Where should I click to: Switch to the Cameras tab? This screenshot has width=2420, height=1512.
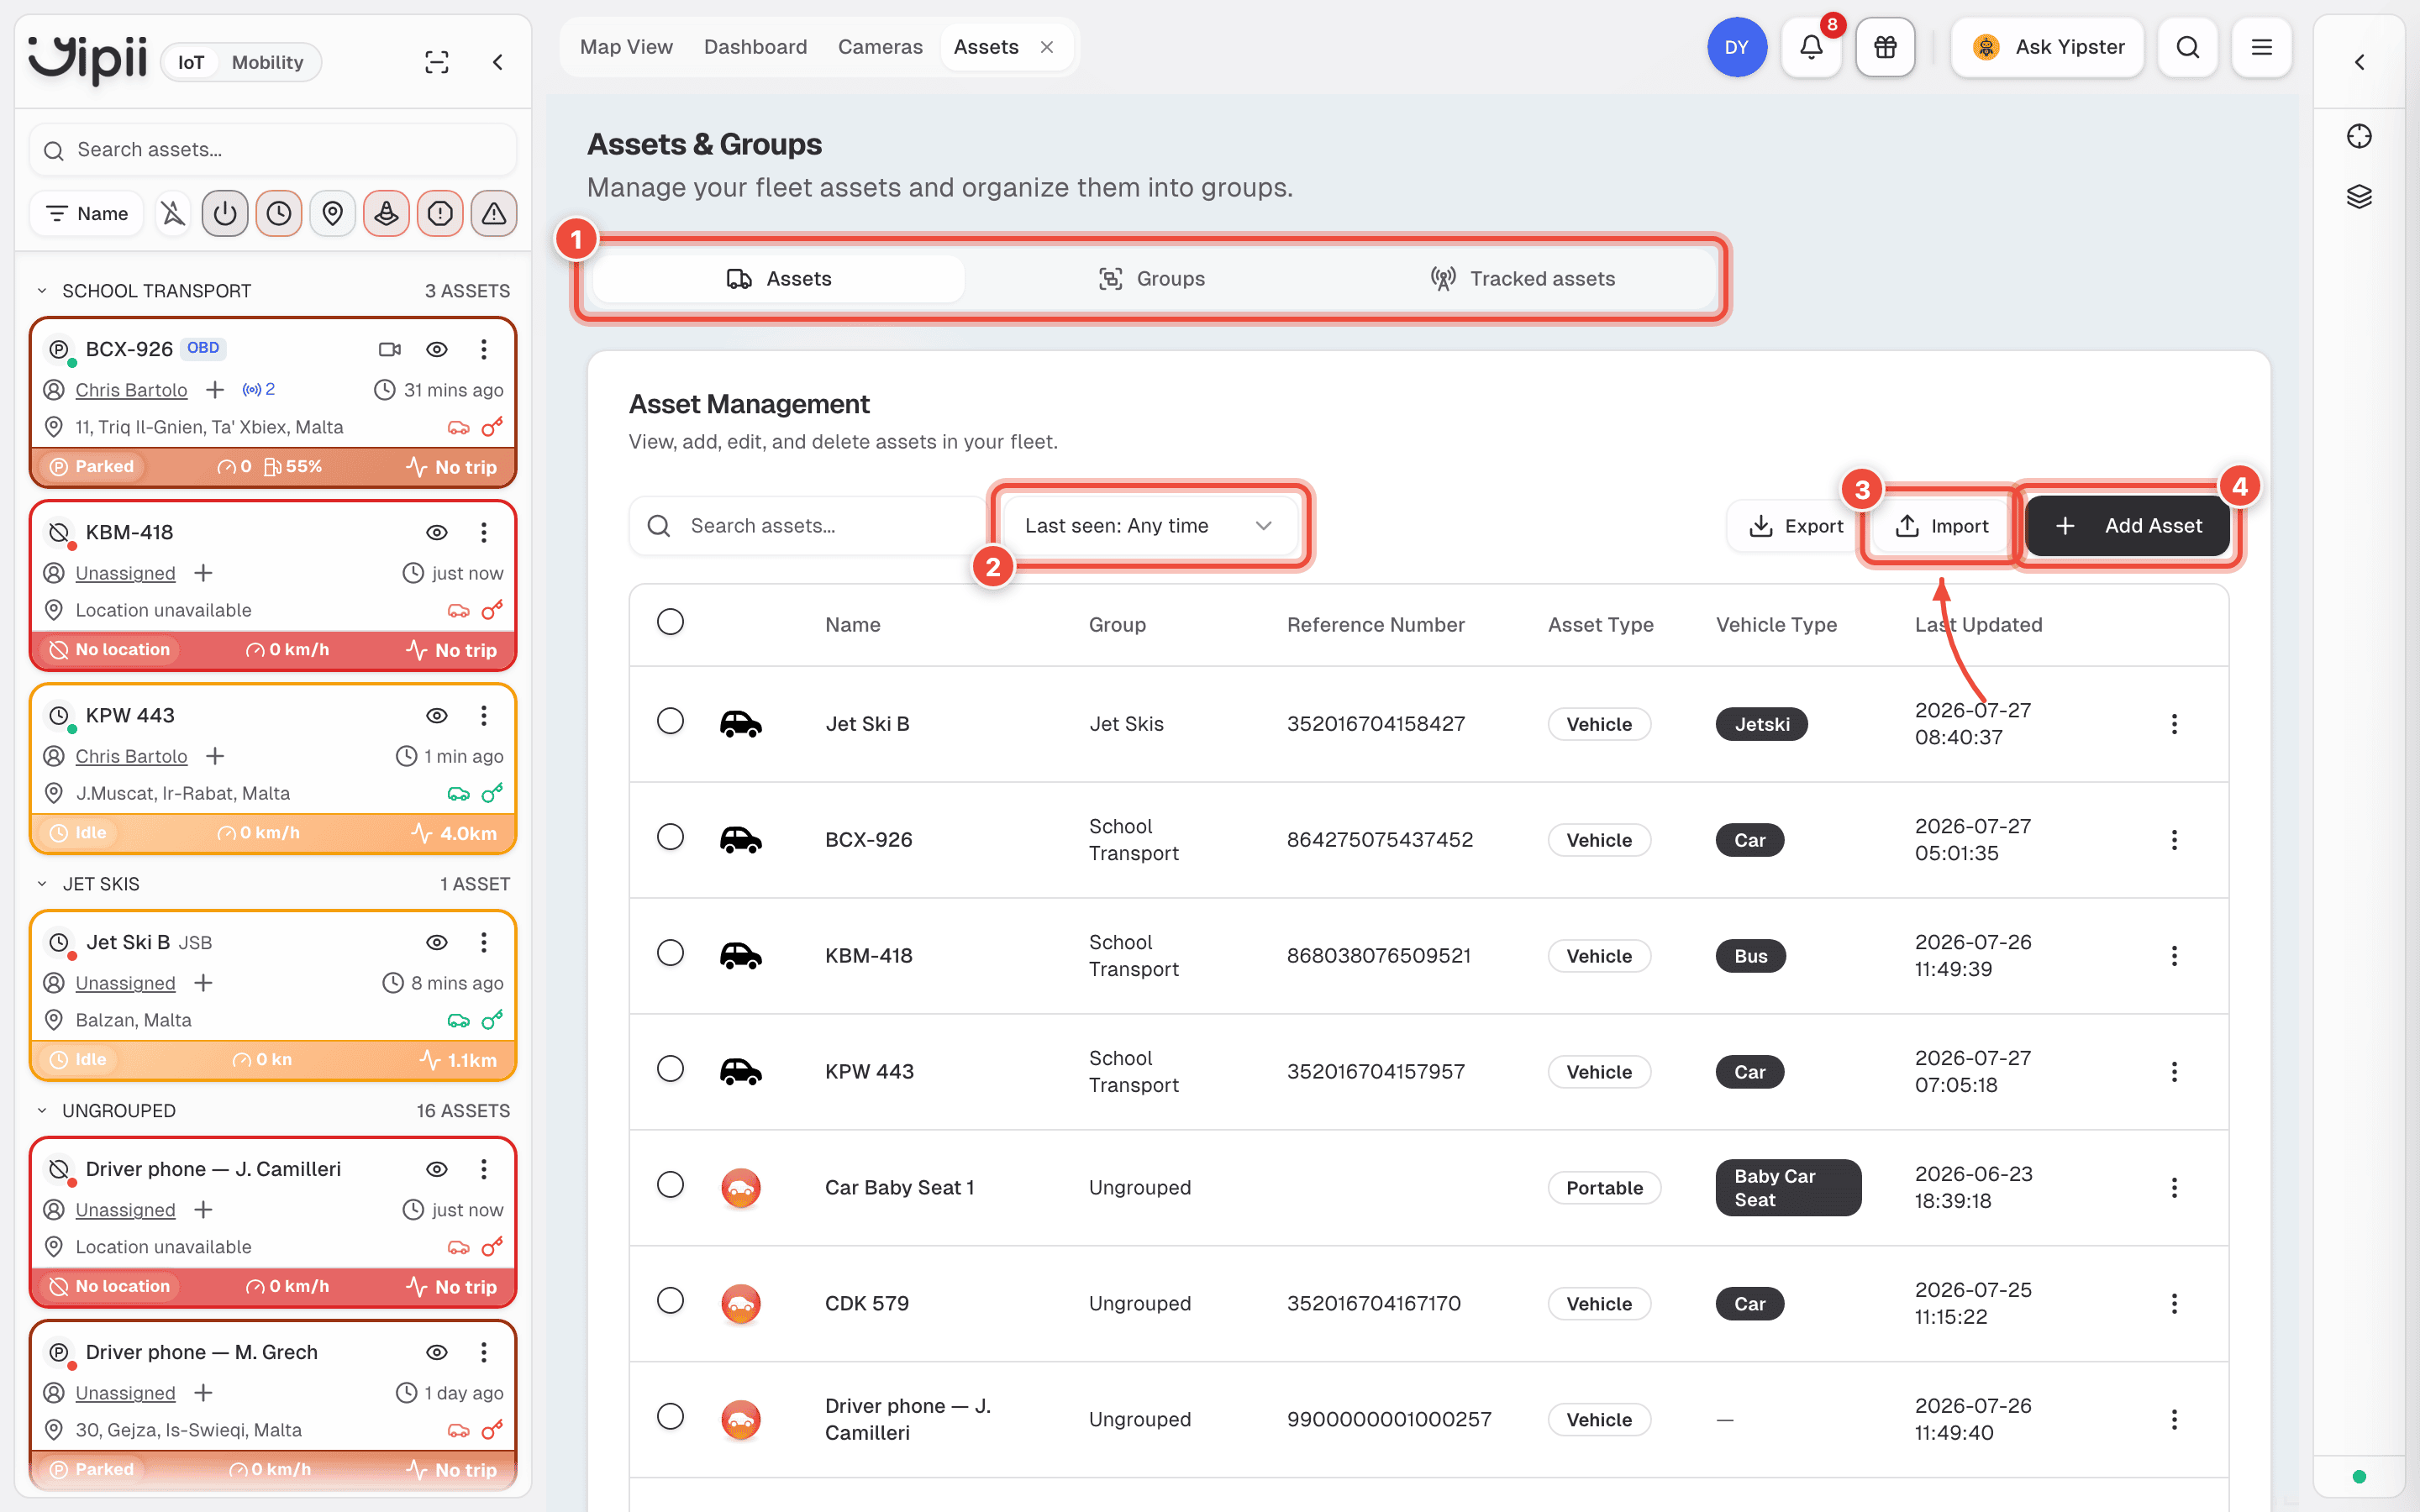point(880,47)
